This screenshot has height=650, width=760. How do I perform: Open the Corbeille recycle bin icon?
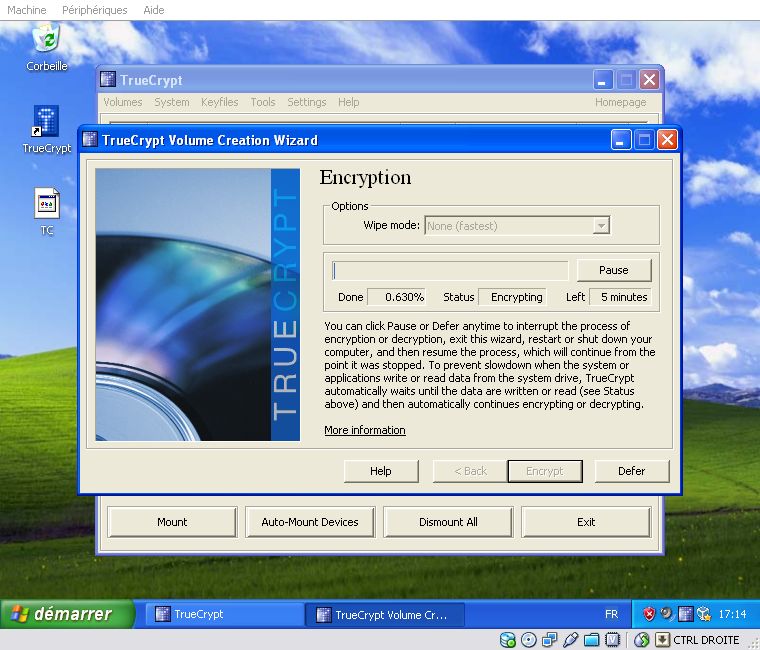[x=47, y=41]
